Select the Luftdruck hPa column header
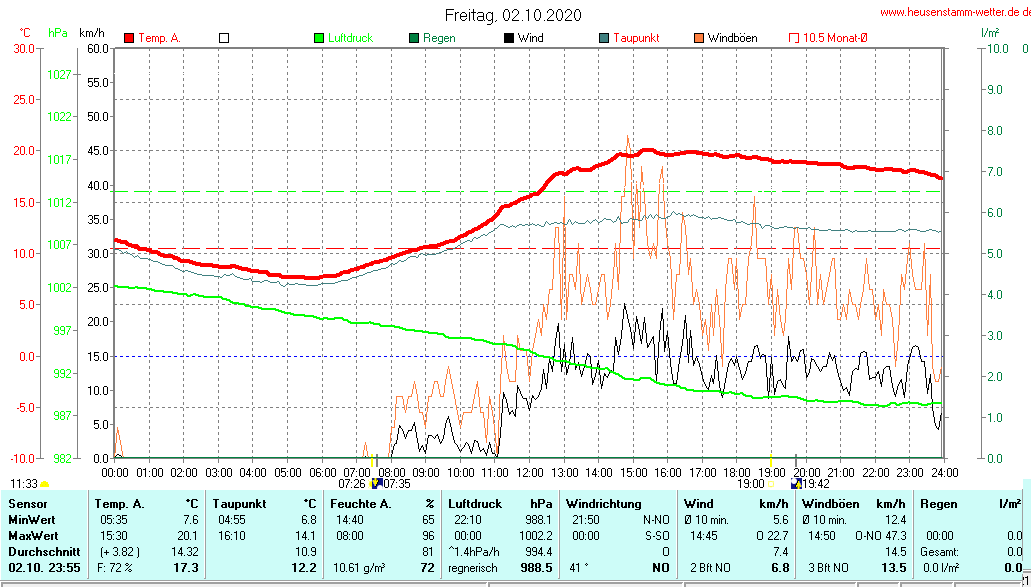This screenshot has height=587, width=1034. tap(500, 504)
